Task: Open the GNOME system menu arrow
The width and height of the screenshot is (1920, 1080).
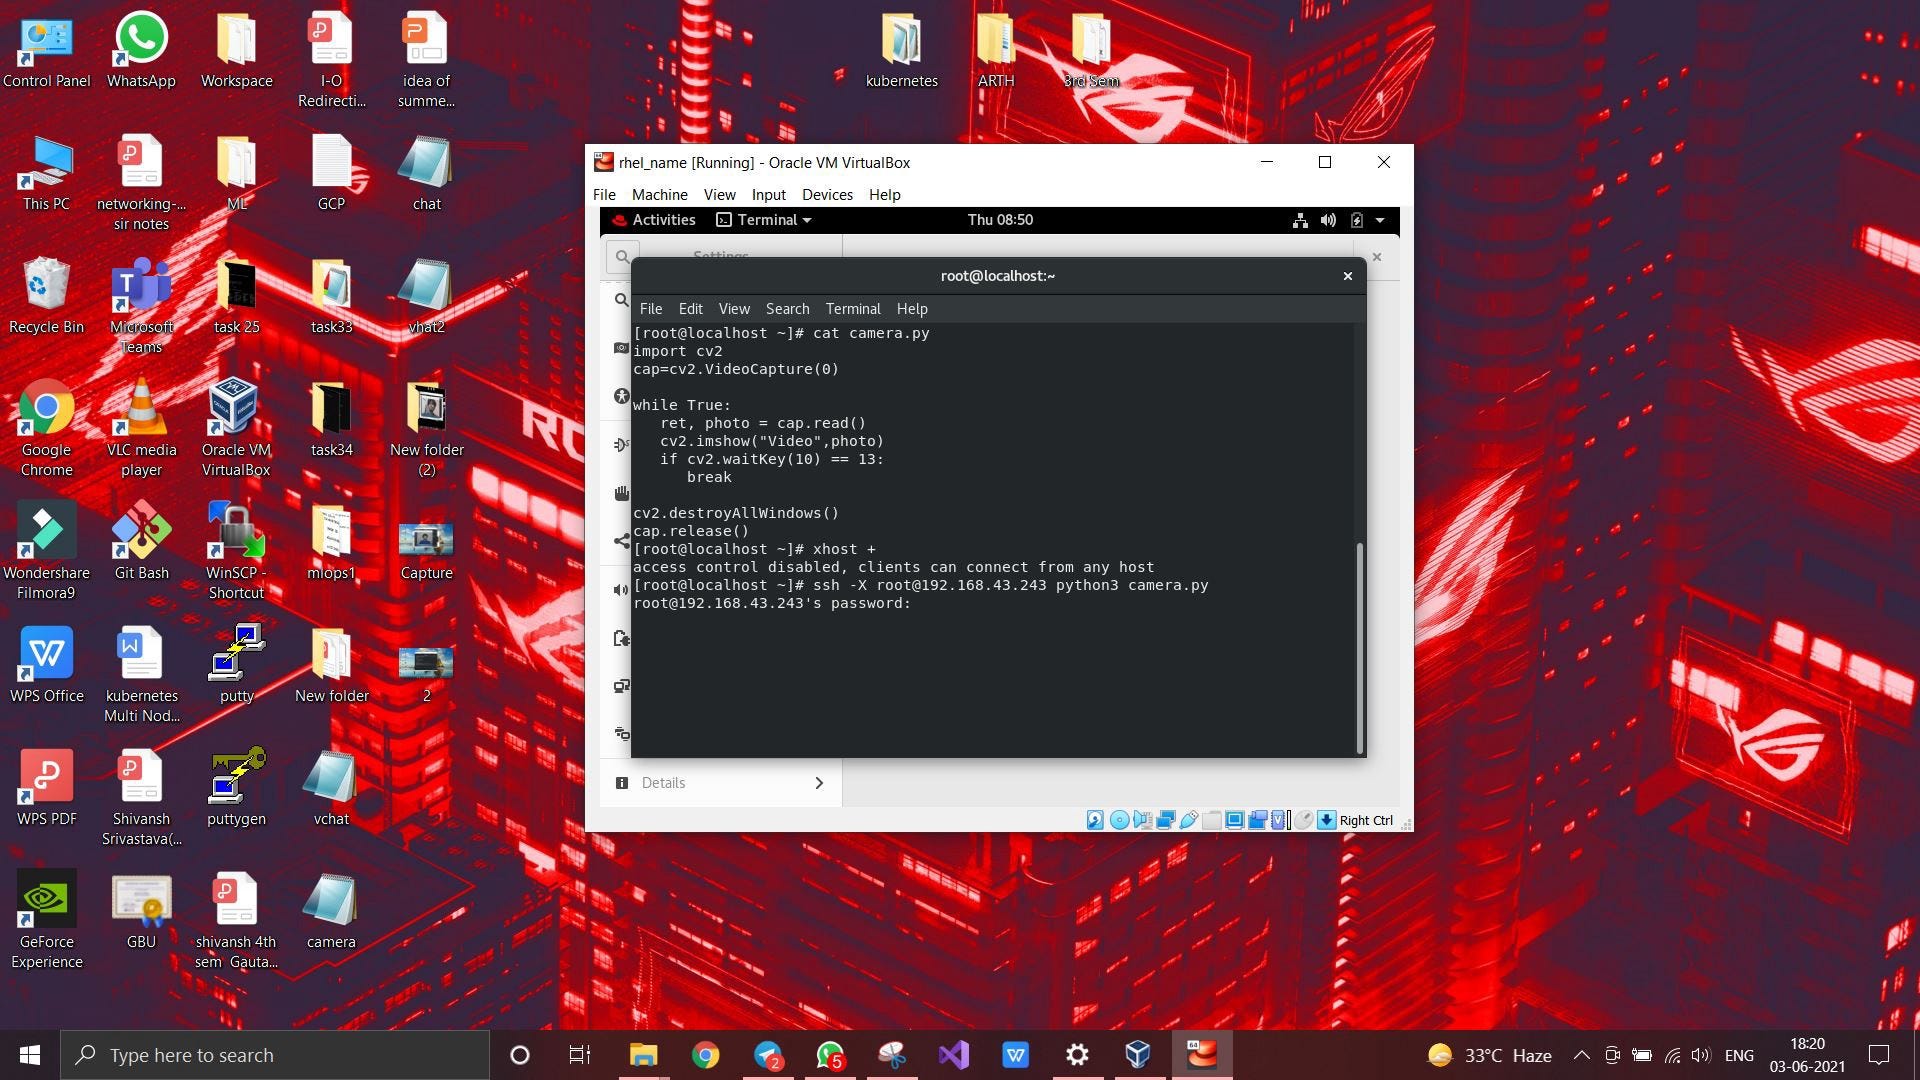Action: pos(1380,220)
